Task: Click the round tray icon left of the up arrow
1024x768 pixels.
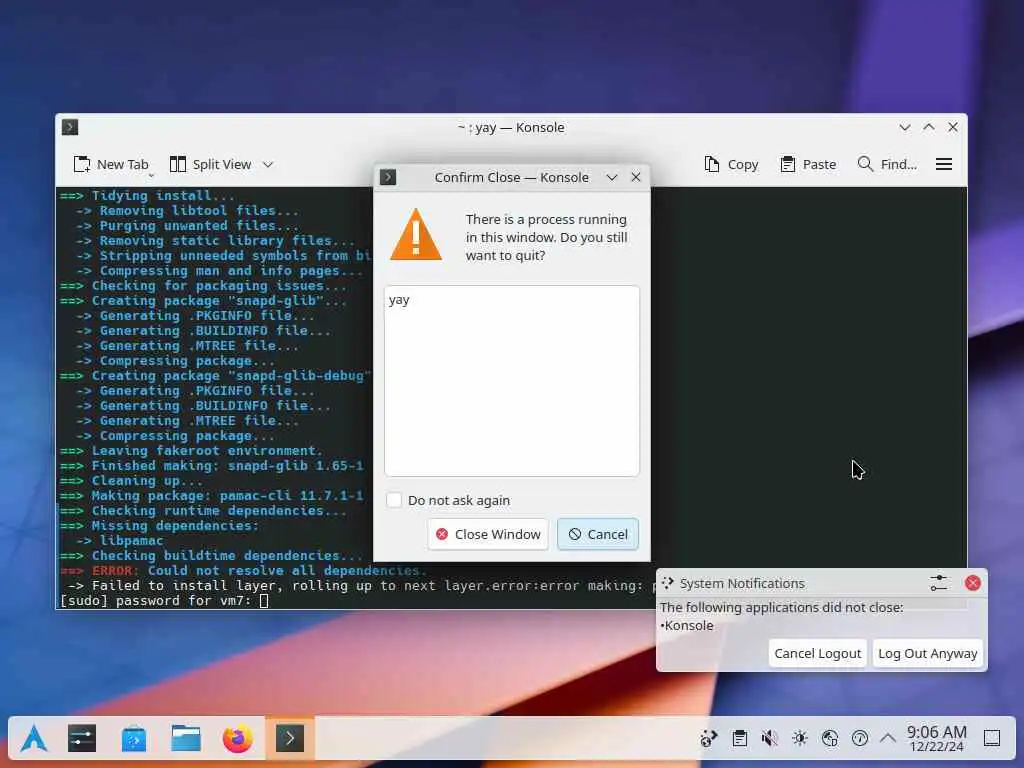Action: pyautogui.click(x=860, y=739)
